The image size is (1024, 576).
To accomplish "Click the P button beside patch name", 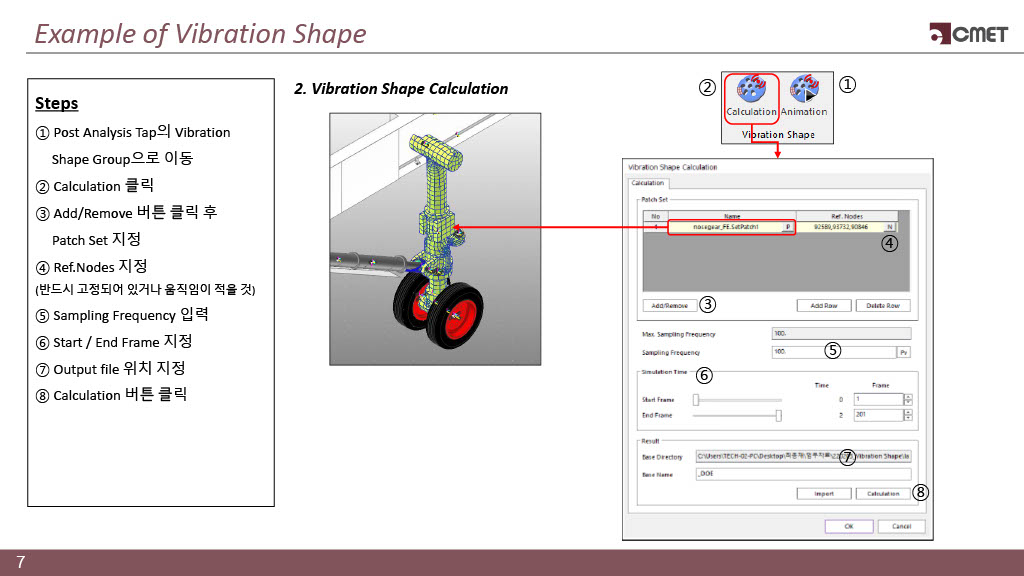I will (787, 227).
